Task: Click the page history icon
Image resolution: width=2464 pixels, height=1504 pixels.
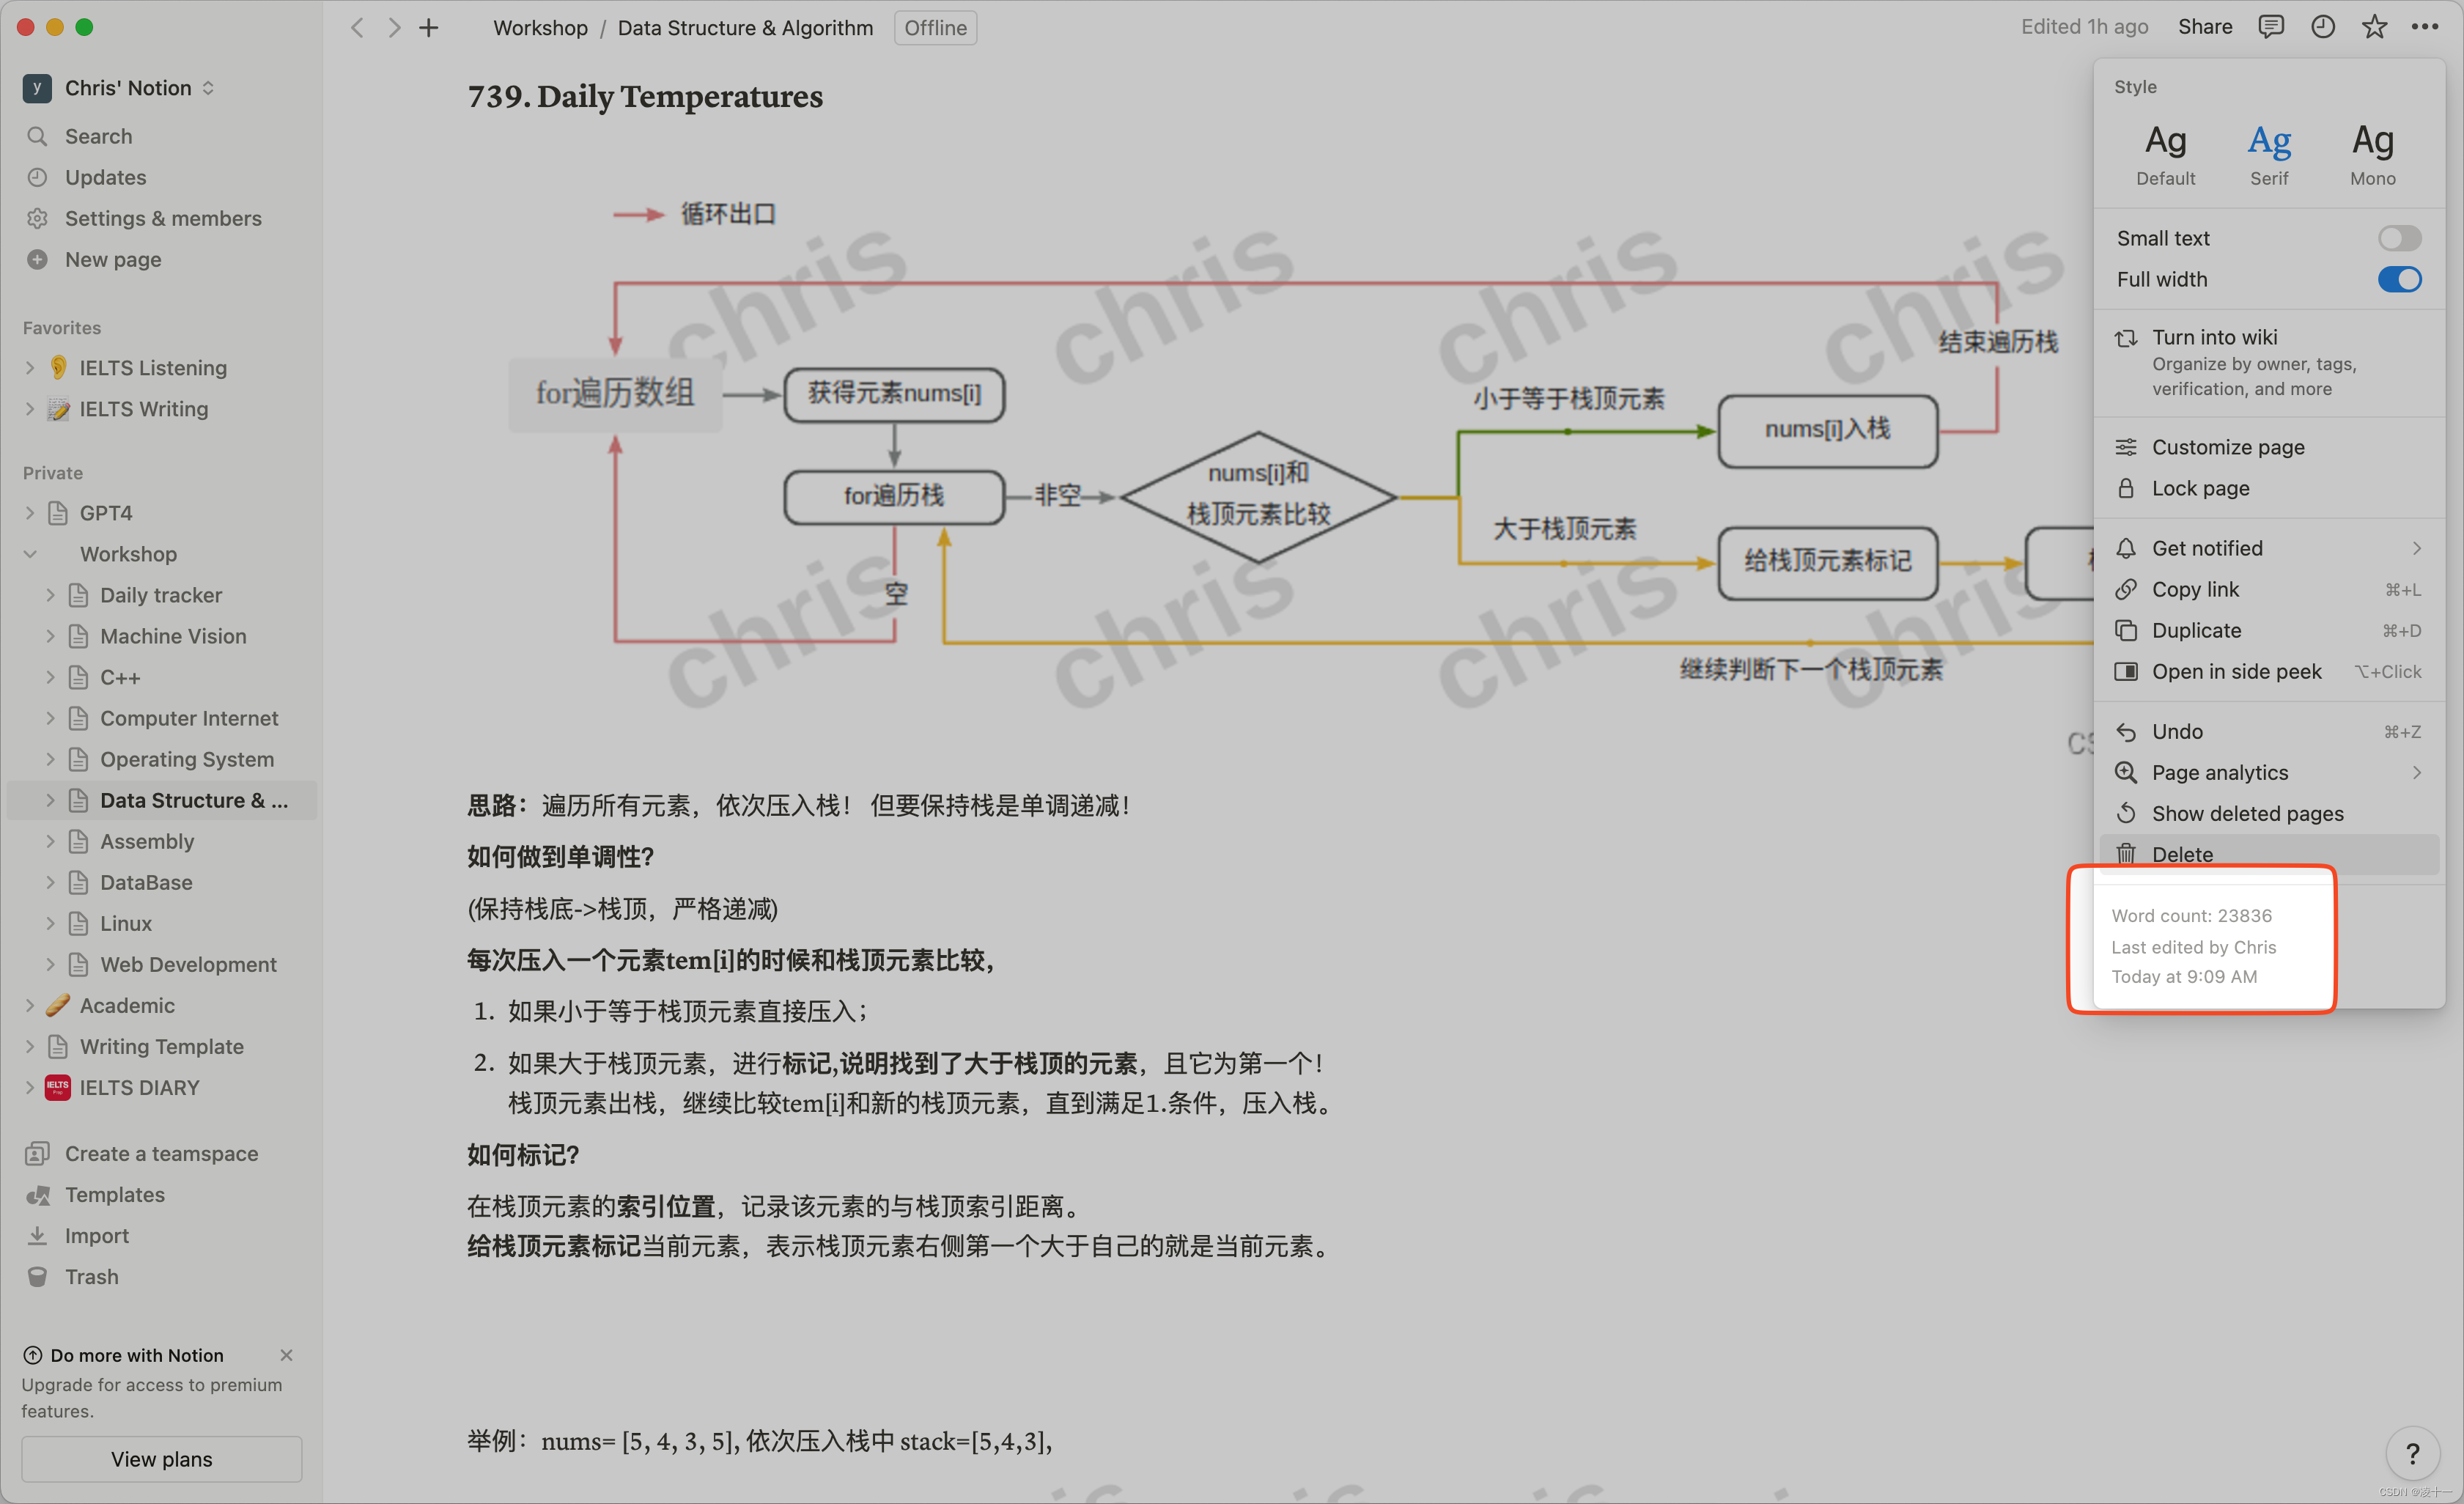Action: point(2325,28)
